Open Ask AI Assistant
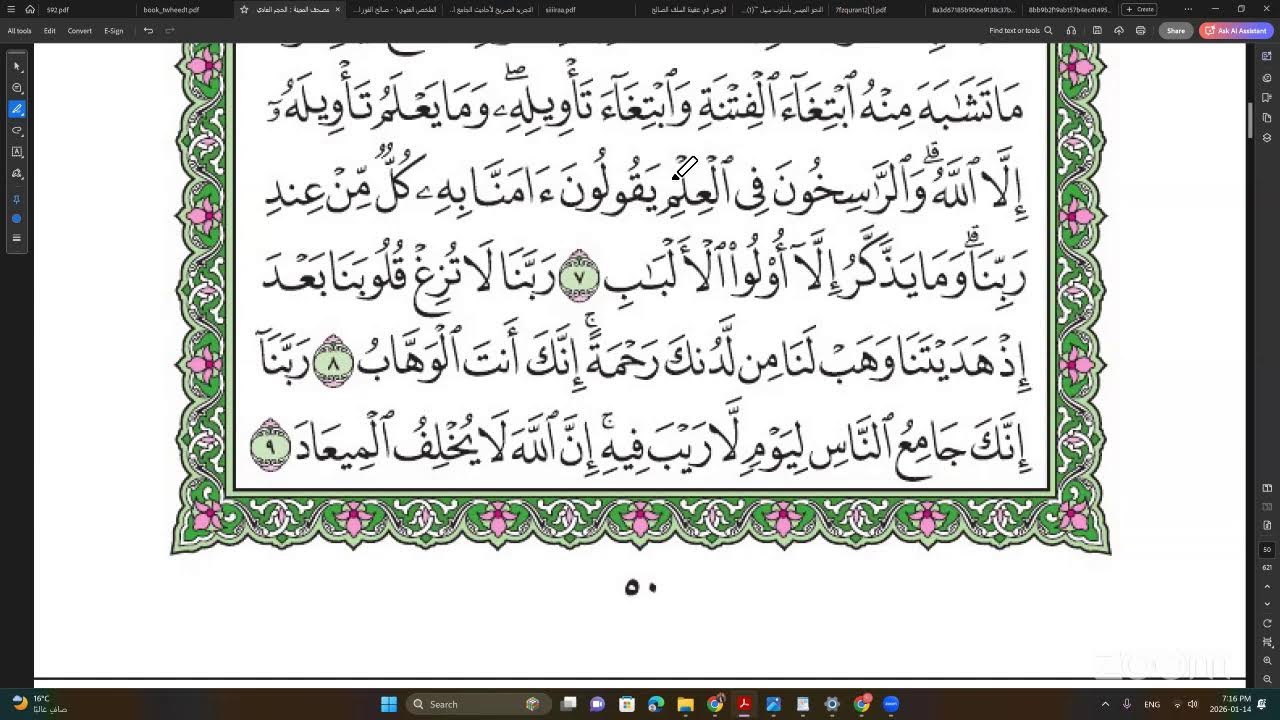This screenshot has height=720, width=1280. tap(1236, 31)
